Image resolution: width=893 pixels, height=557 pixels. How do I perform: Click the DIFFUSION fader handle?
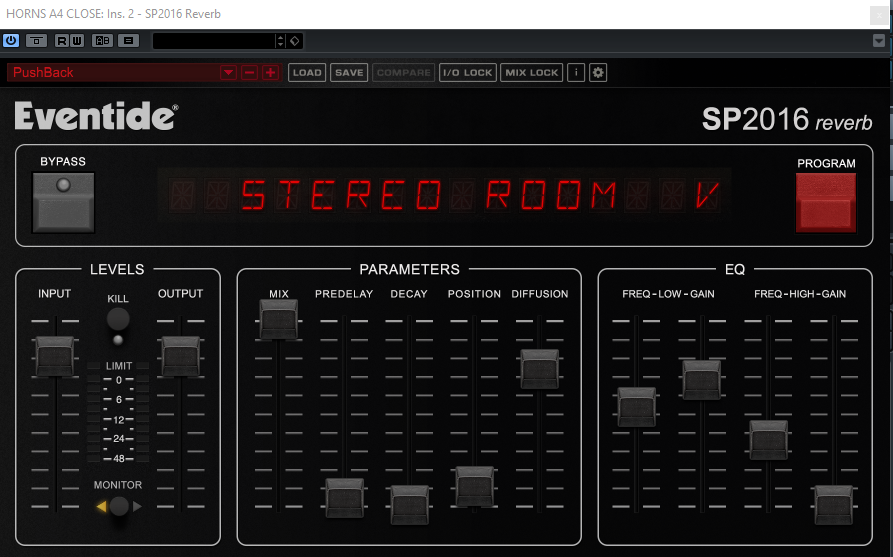click(539, 369)
